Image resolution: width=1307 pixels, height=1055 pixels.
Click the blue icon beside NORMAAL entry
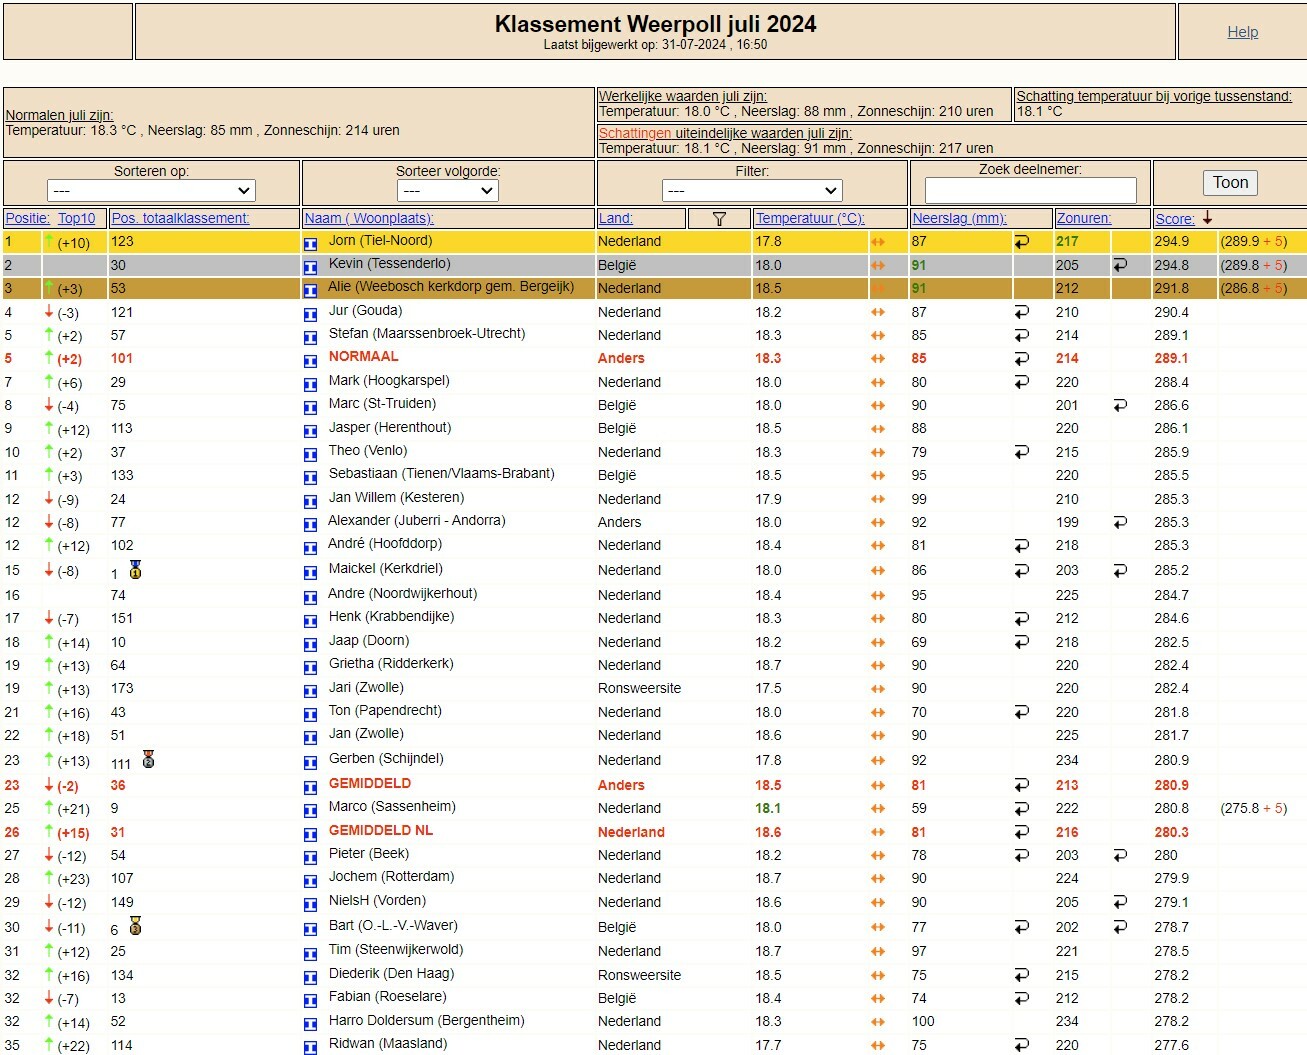pos(310,359)
